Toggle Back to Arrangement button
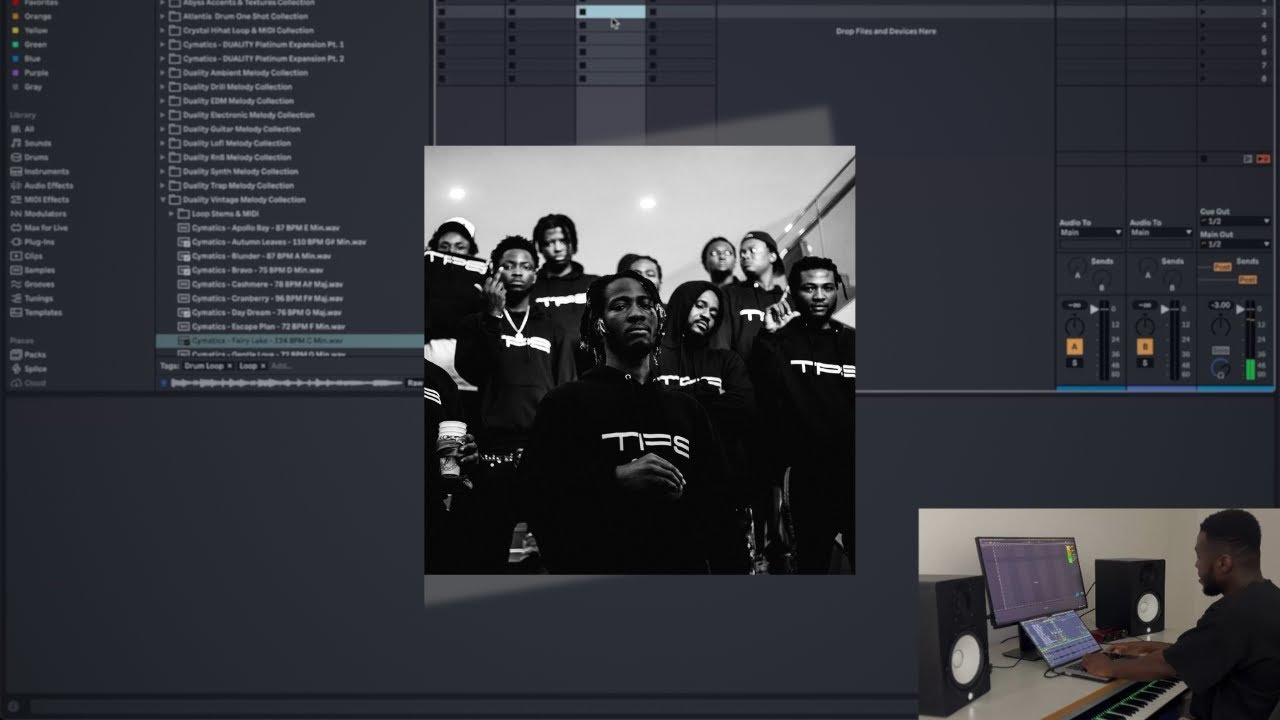This screenshot has height=720, width=1280. point(1263,159)
